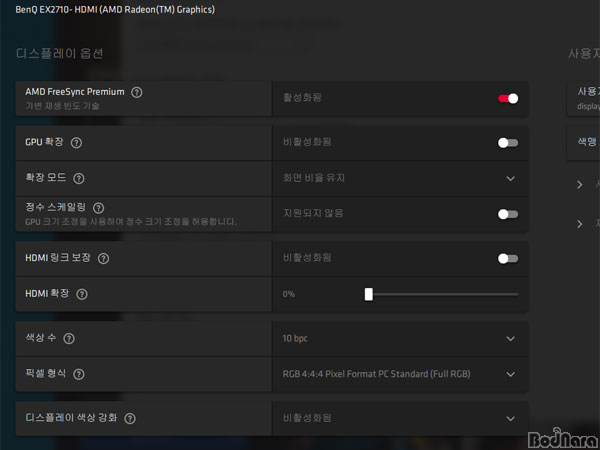Open help icon beside HDMI 확장

pos(82,294)
